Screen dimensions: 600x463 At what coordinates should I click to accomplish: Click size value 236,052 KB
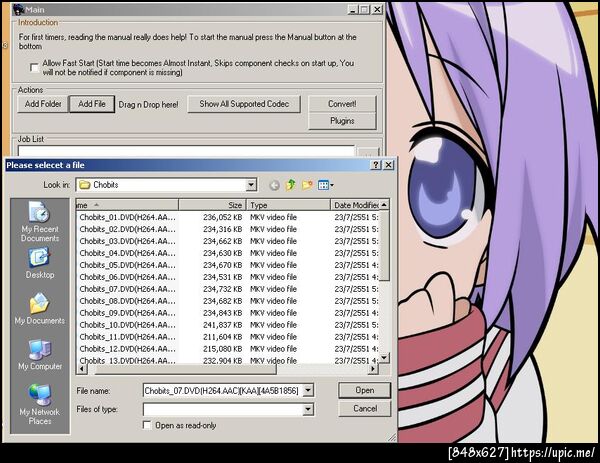click(222, 217)
